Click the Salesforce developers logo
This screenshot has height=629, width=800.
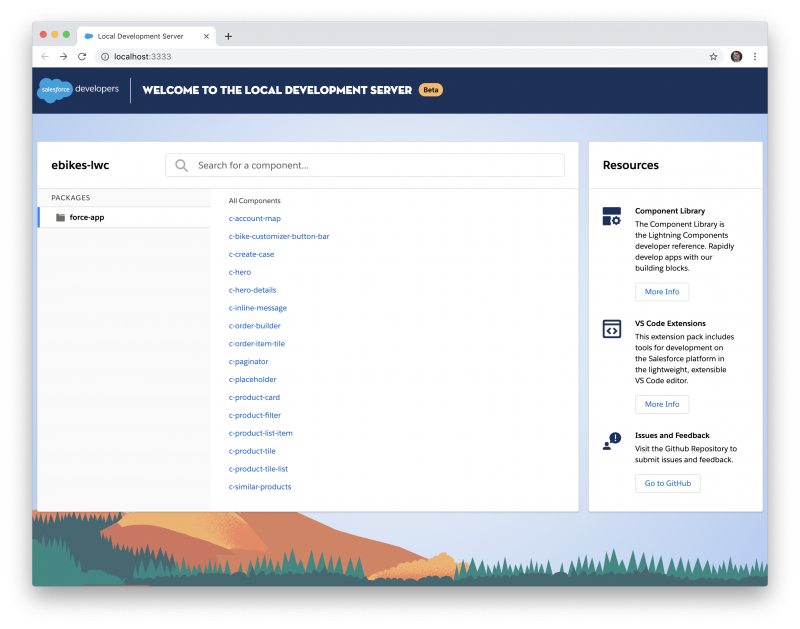78,90
